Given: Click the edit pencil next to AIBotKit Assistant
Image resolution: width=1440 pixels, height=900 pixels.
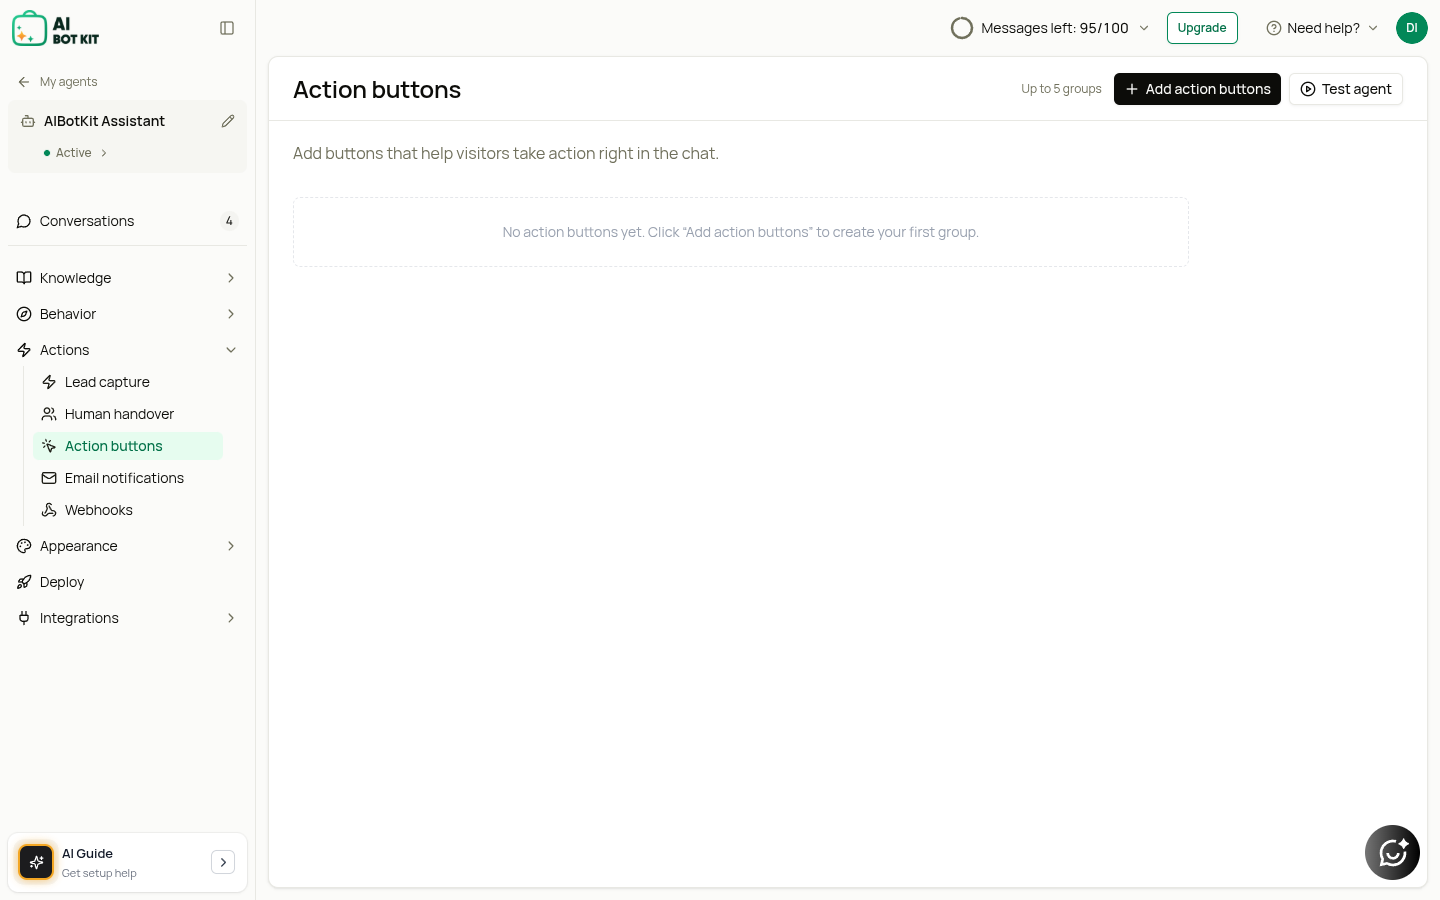Looking at the screenshot, I should [x=228, y=121].
